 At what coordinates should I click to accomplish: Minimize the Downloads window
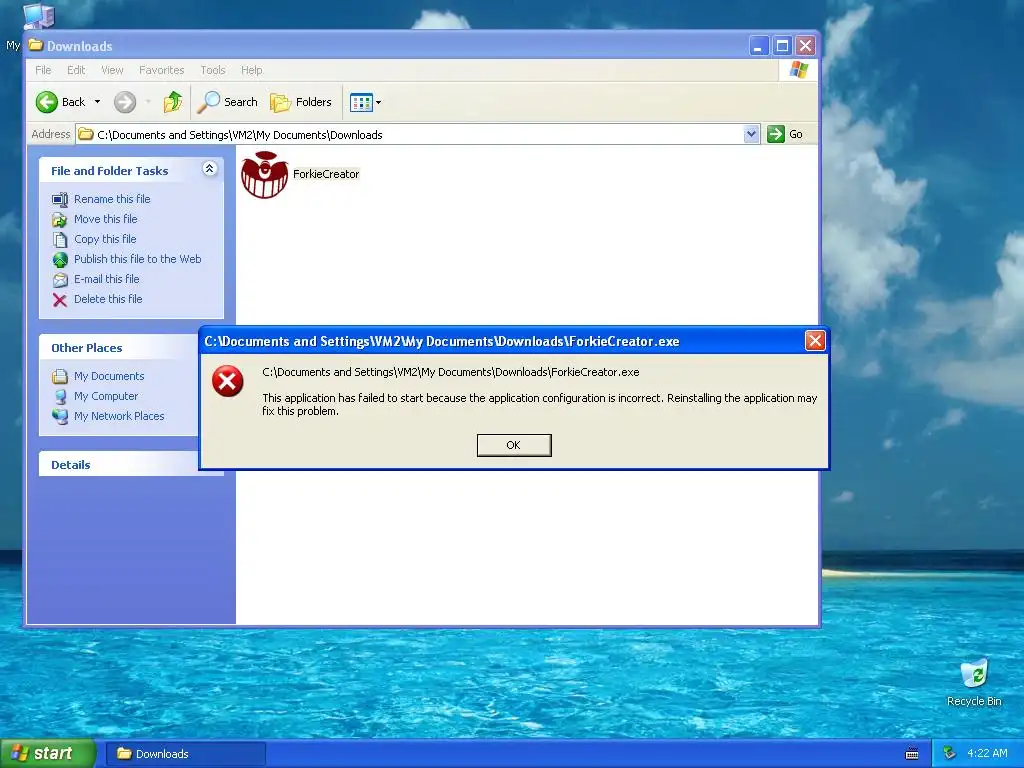pos(758,46)
